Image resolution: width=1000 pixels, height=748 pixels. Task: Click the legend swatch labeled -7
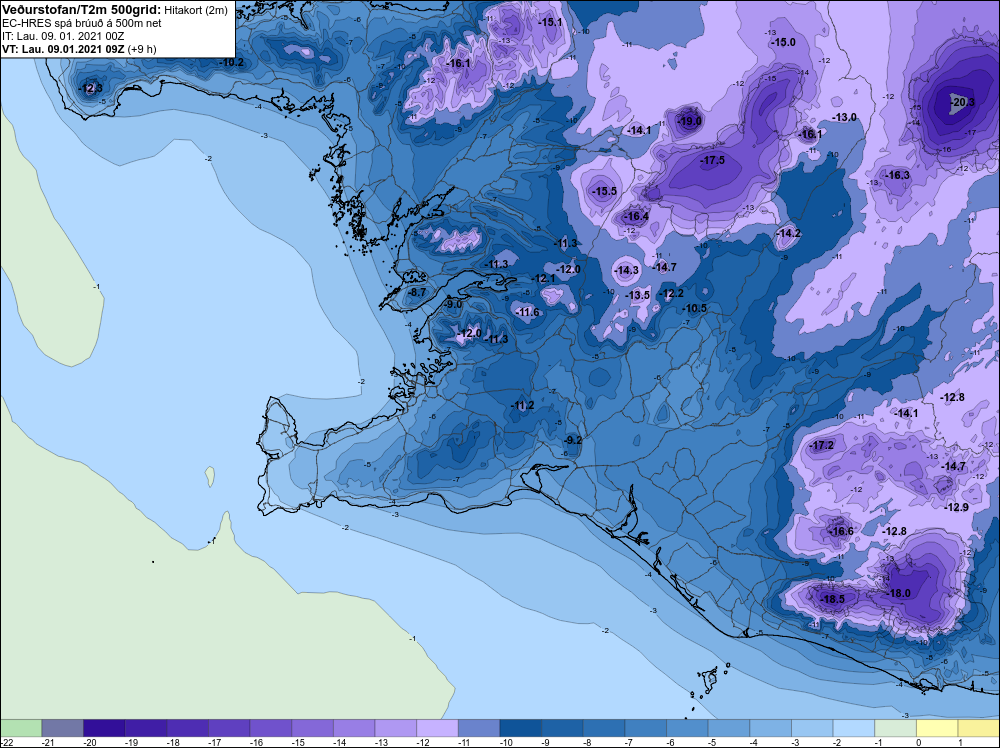(645, 728)
